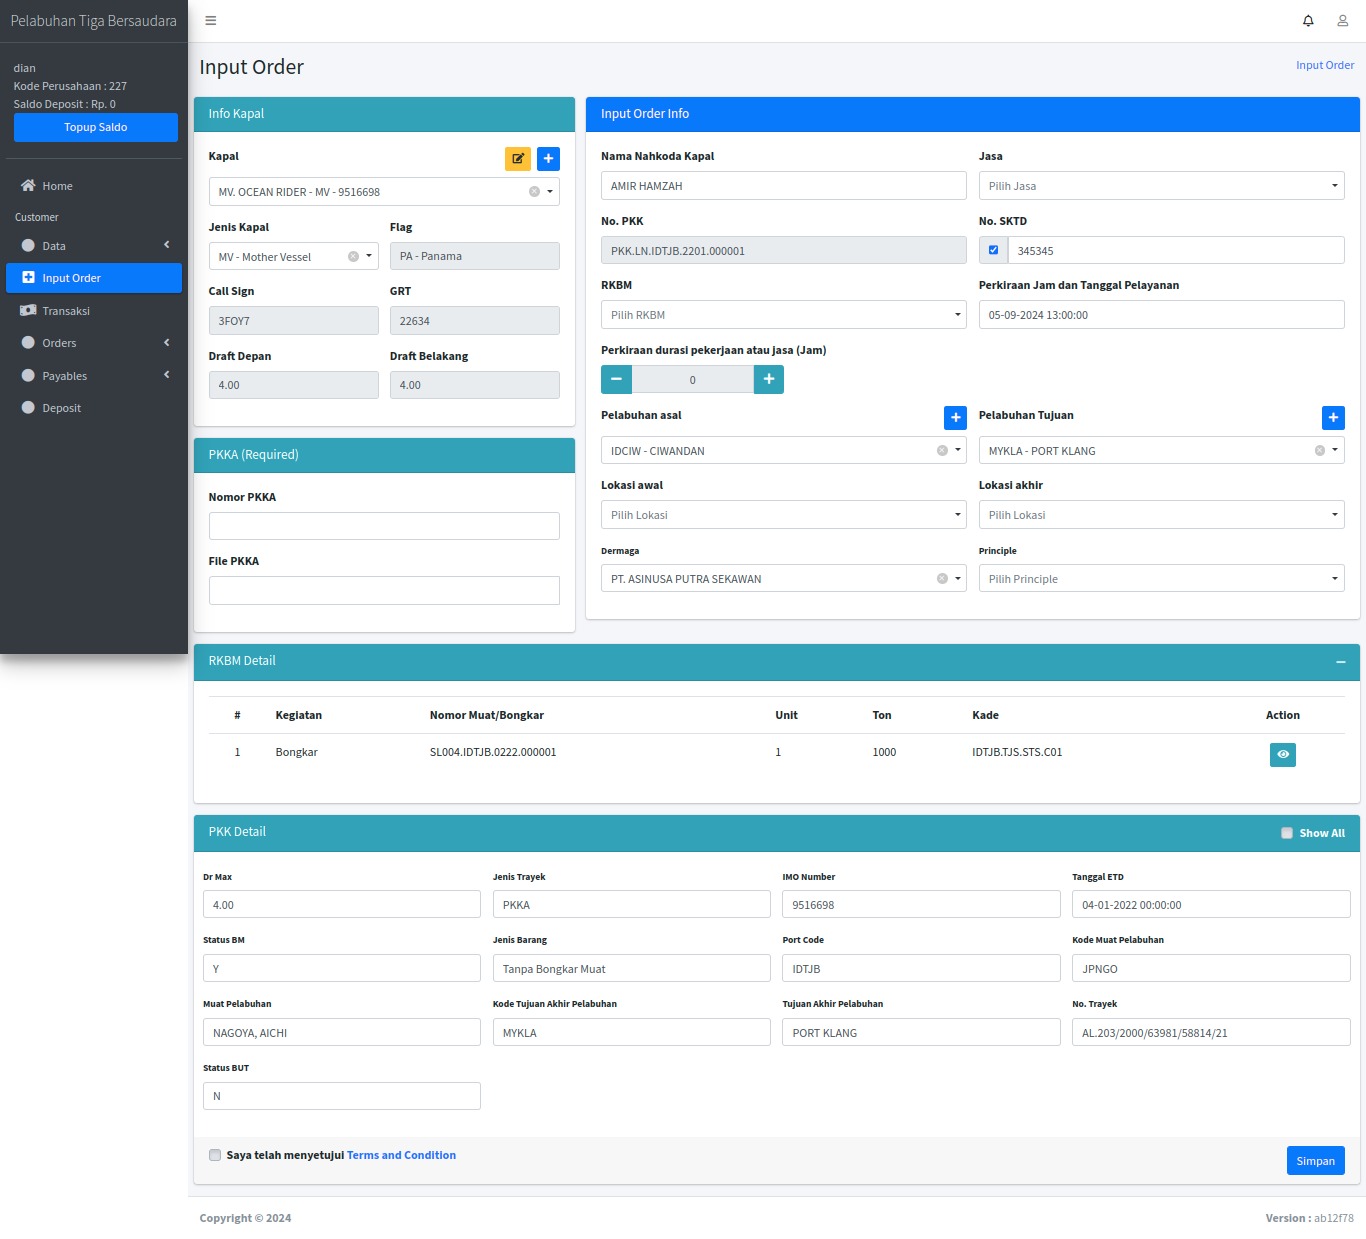Add a new Pelabuhan asal with plus icon
The width and height of the screenshot is (1366, 1239).
955,418
